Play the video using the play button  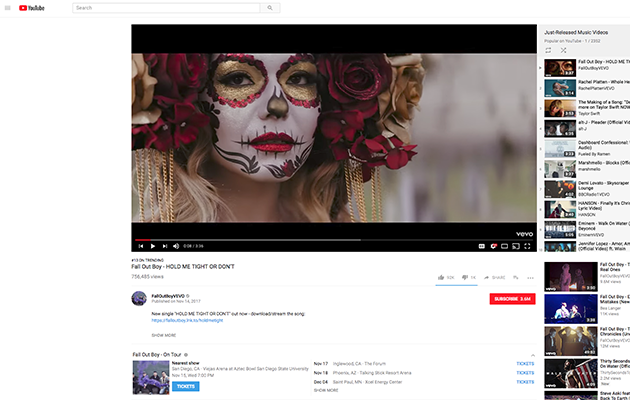point(152,245)
